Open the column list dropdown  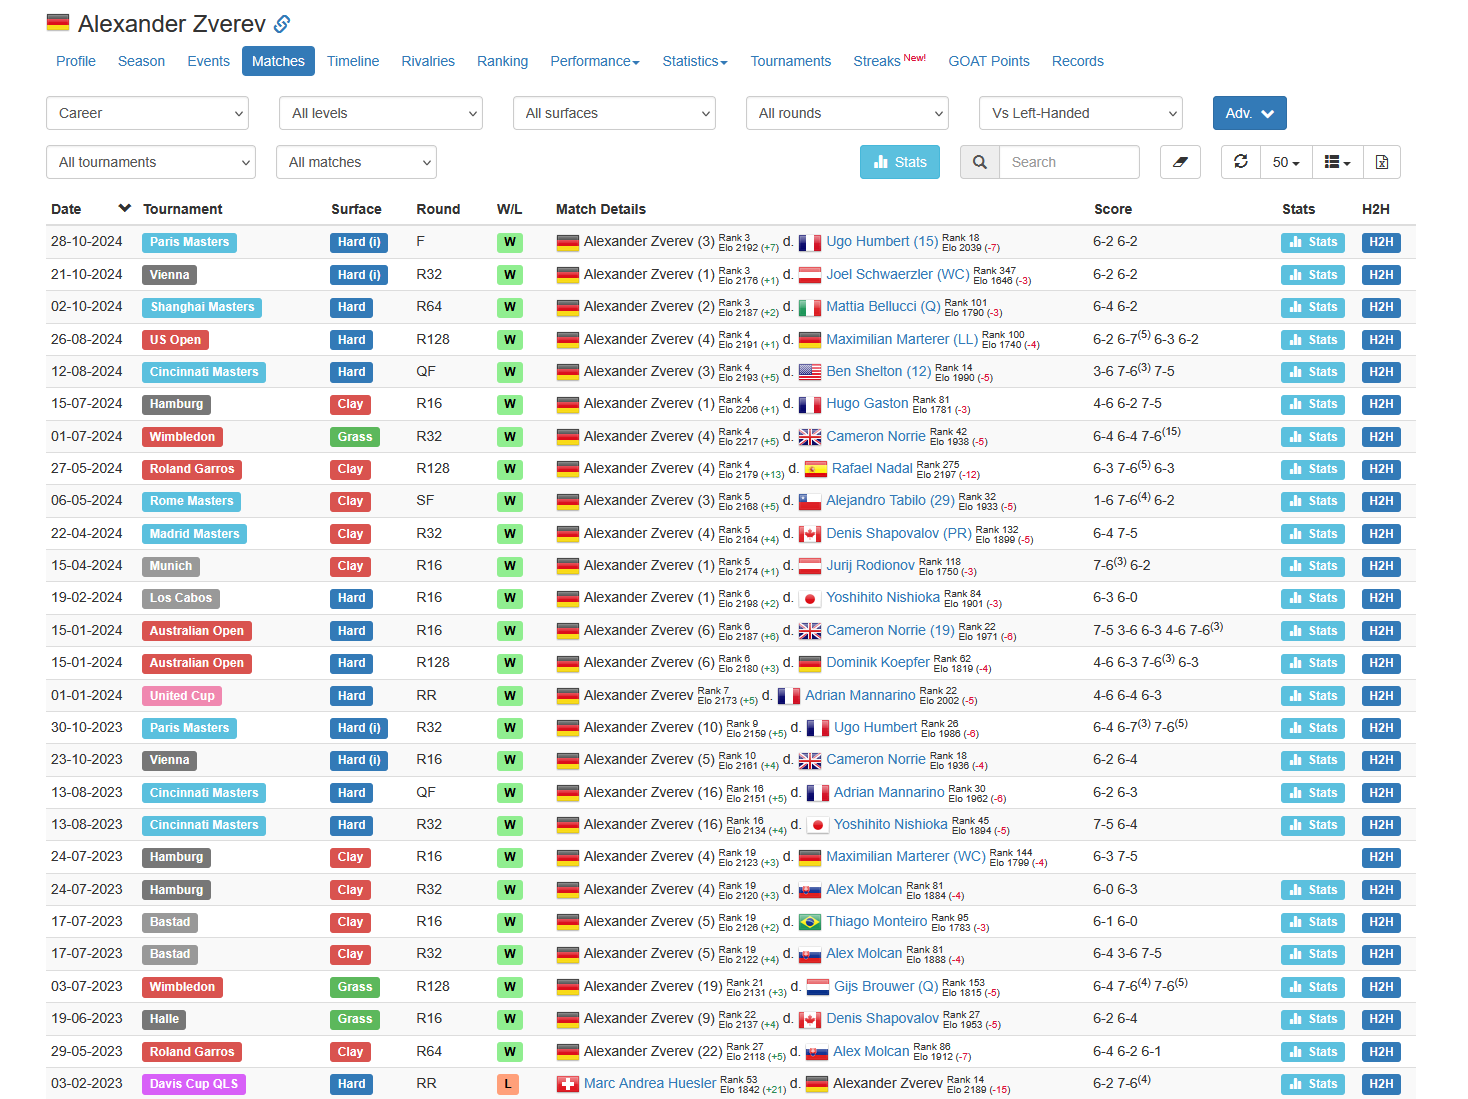1337,162
